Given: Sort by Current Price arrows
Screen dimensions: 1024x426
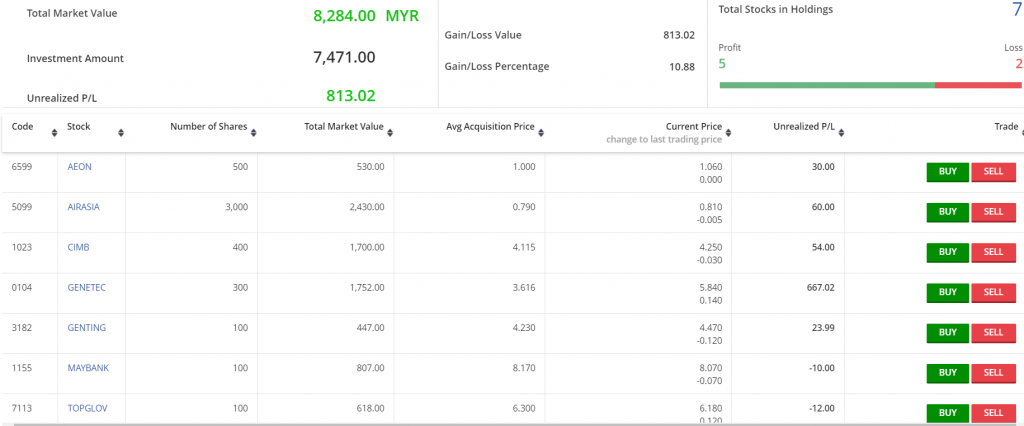Looking at the screenshot, I should 728,133.
